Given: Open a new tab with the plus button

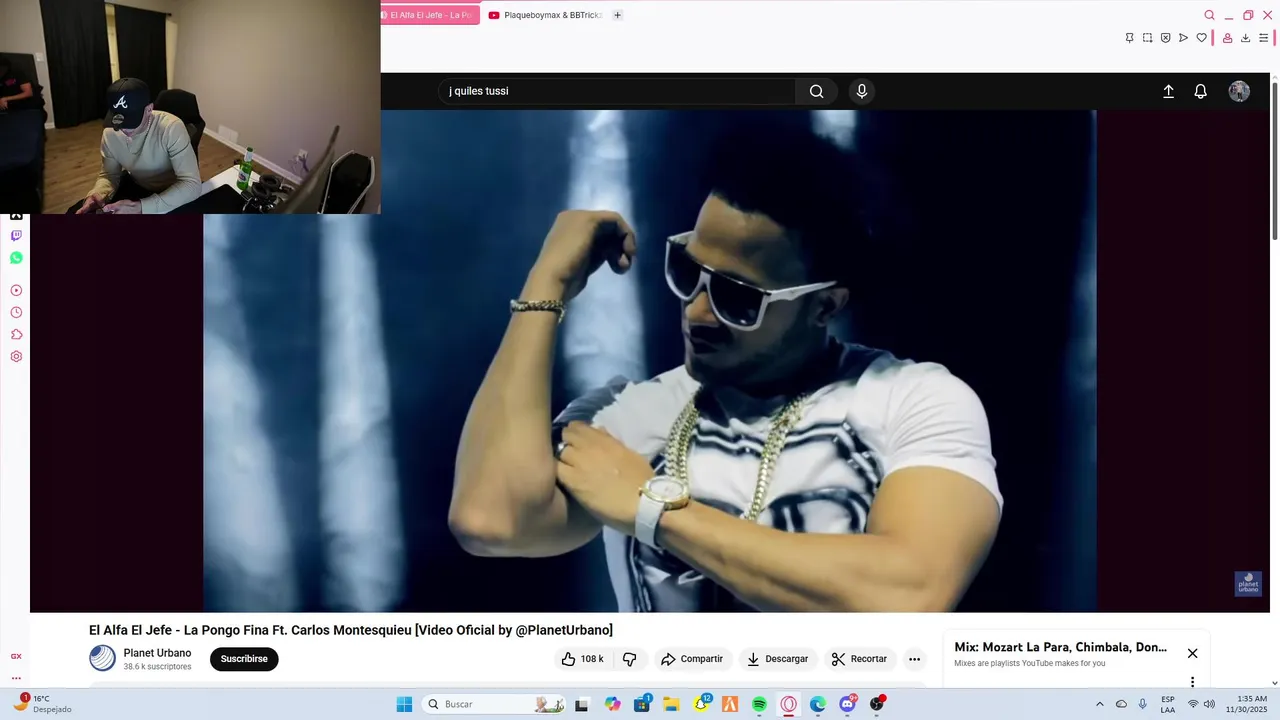Looking at the screenshot, I should coord(617,15).
